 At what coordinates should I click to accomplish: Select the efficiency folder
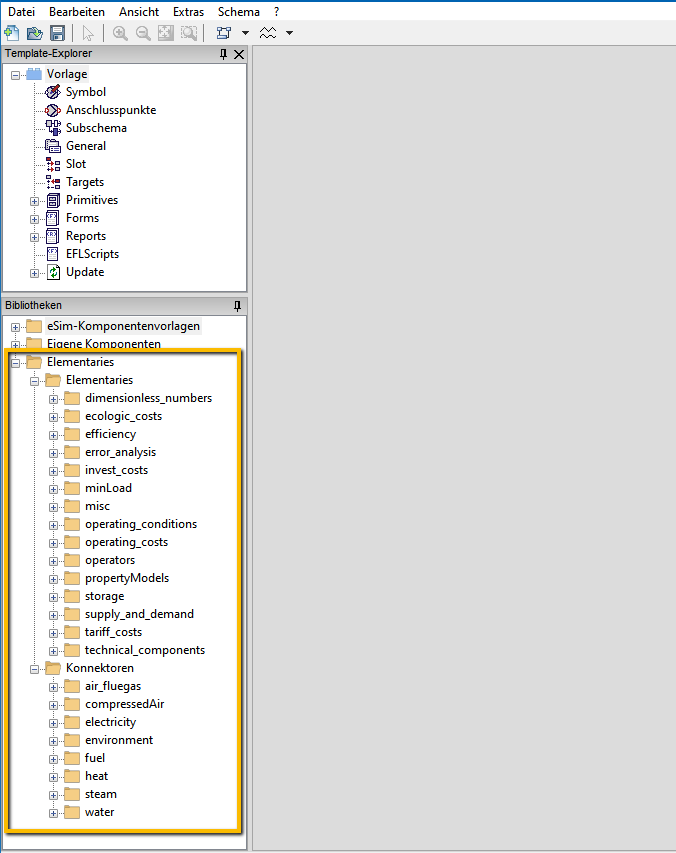(110, 434)
